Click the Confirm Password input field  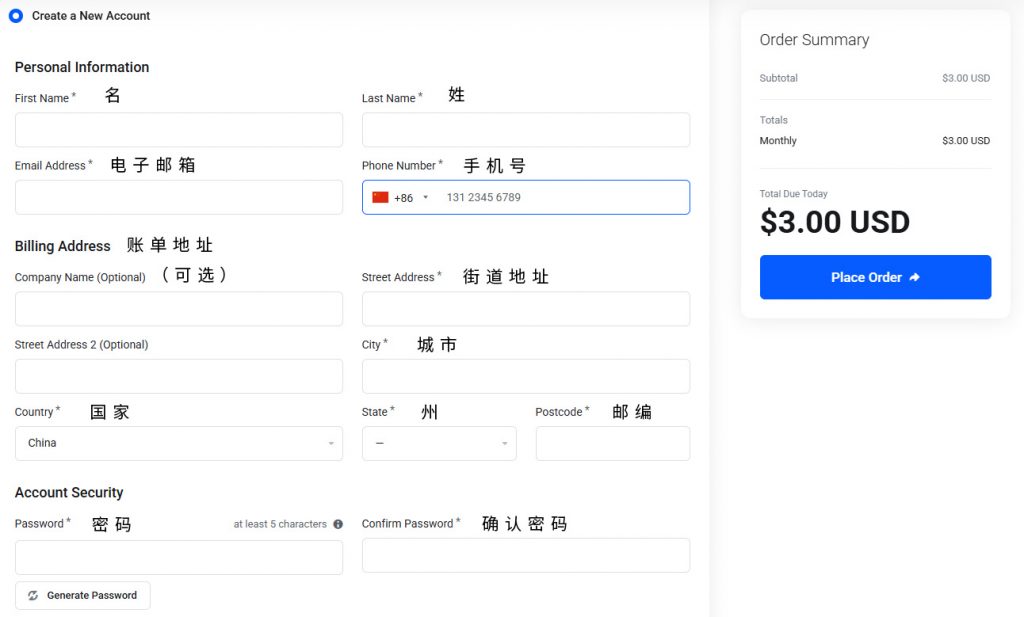tap(525, 555)
